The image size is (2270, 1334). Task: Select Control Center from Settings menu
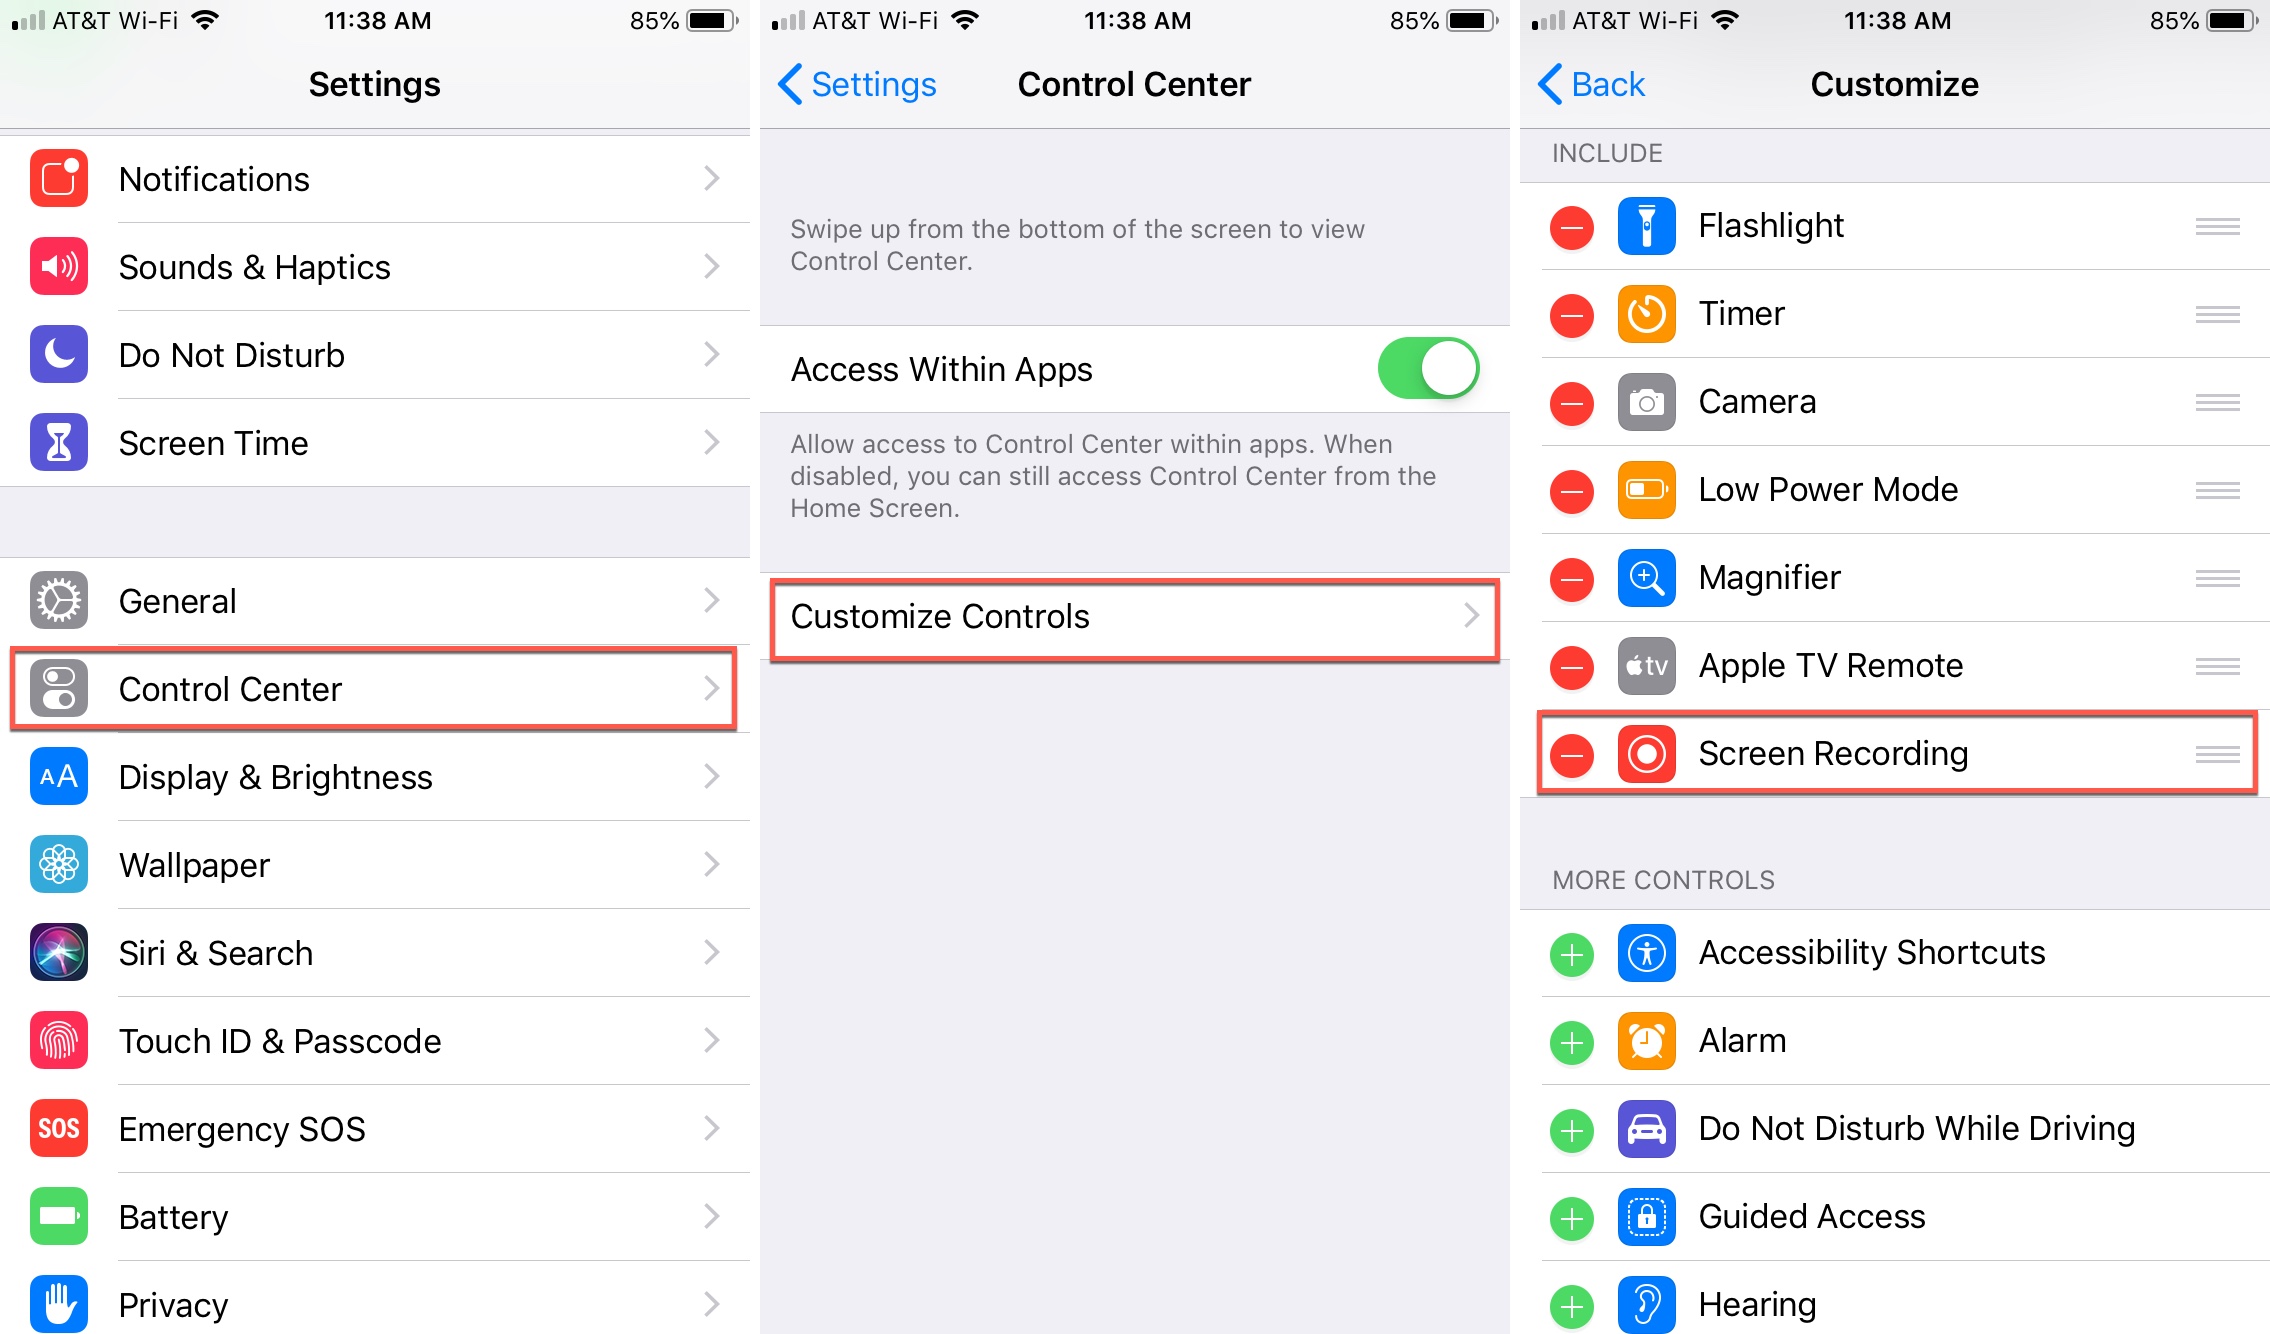[373, 688]
